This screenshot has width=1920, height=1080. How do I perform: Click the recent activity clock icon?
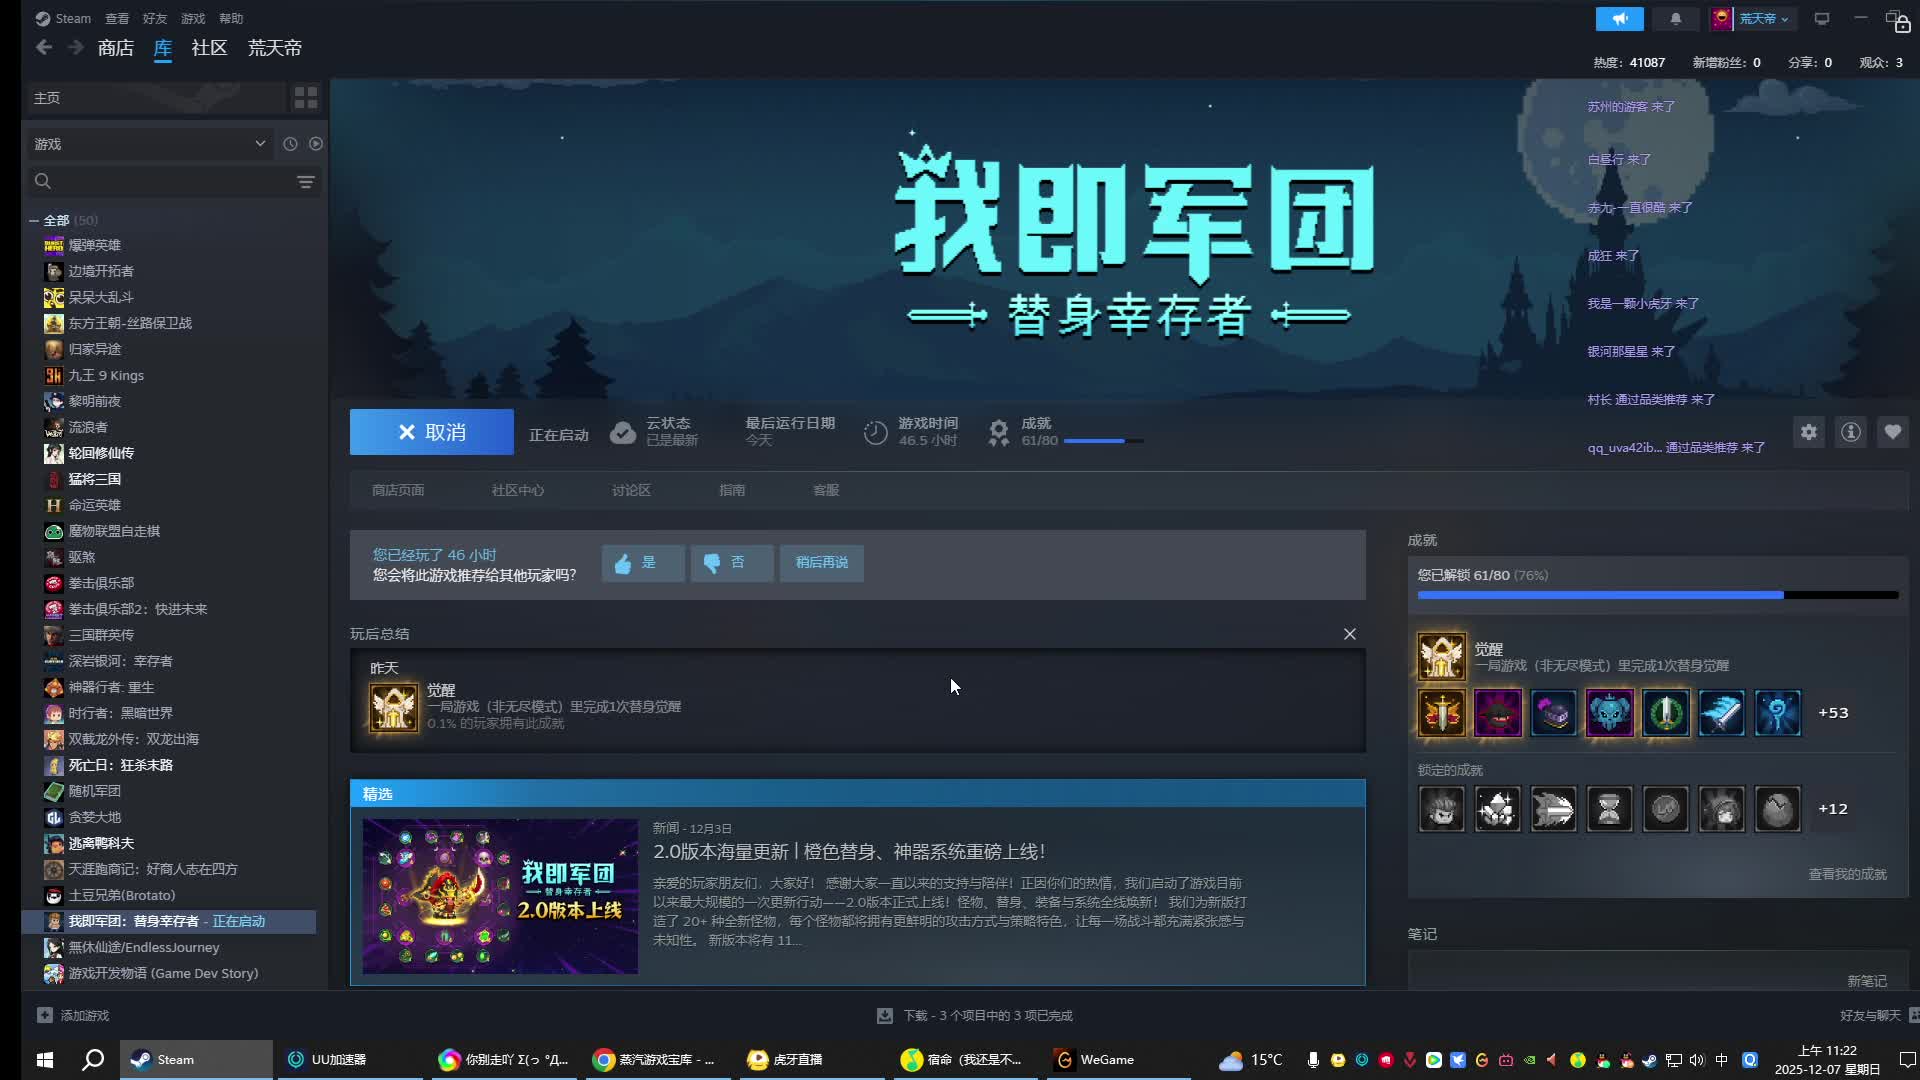290,144
